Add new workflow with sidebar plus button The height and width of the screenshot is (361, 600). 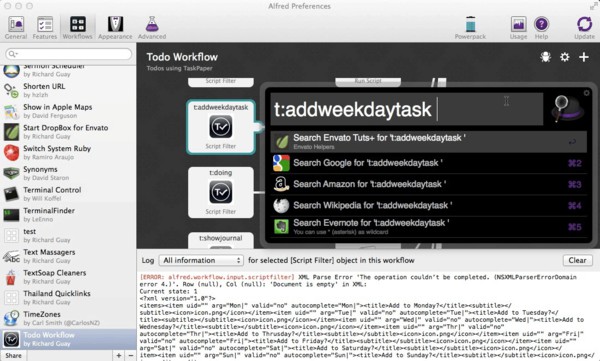119,356
